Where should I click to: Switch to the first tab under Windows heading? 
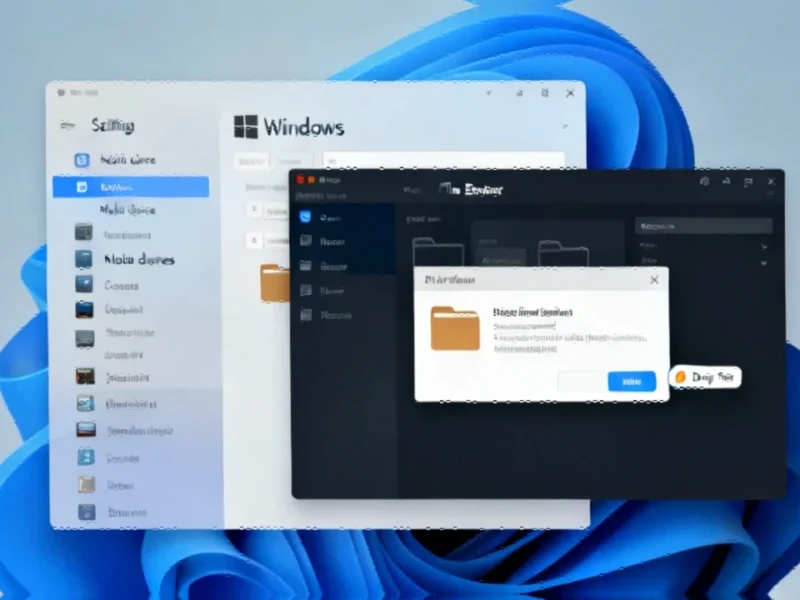(252, 161)
